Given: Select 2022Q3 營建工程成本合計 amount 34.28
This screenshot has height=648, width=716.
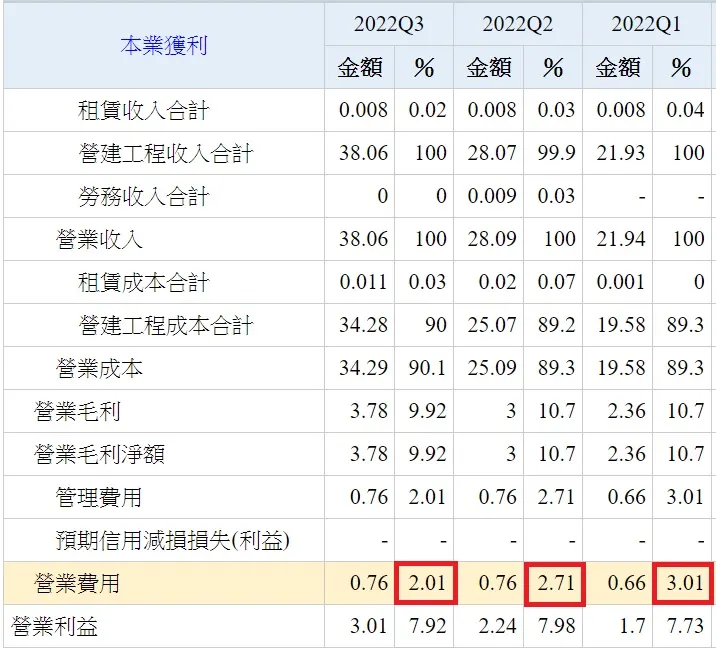Looking at the screenshot, I should click(363, 325).
